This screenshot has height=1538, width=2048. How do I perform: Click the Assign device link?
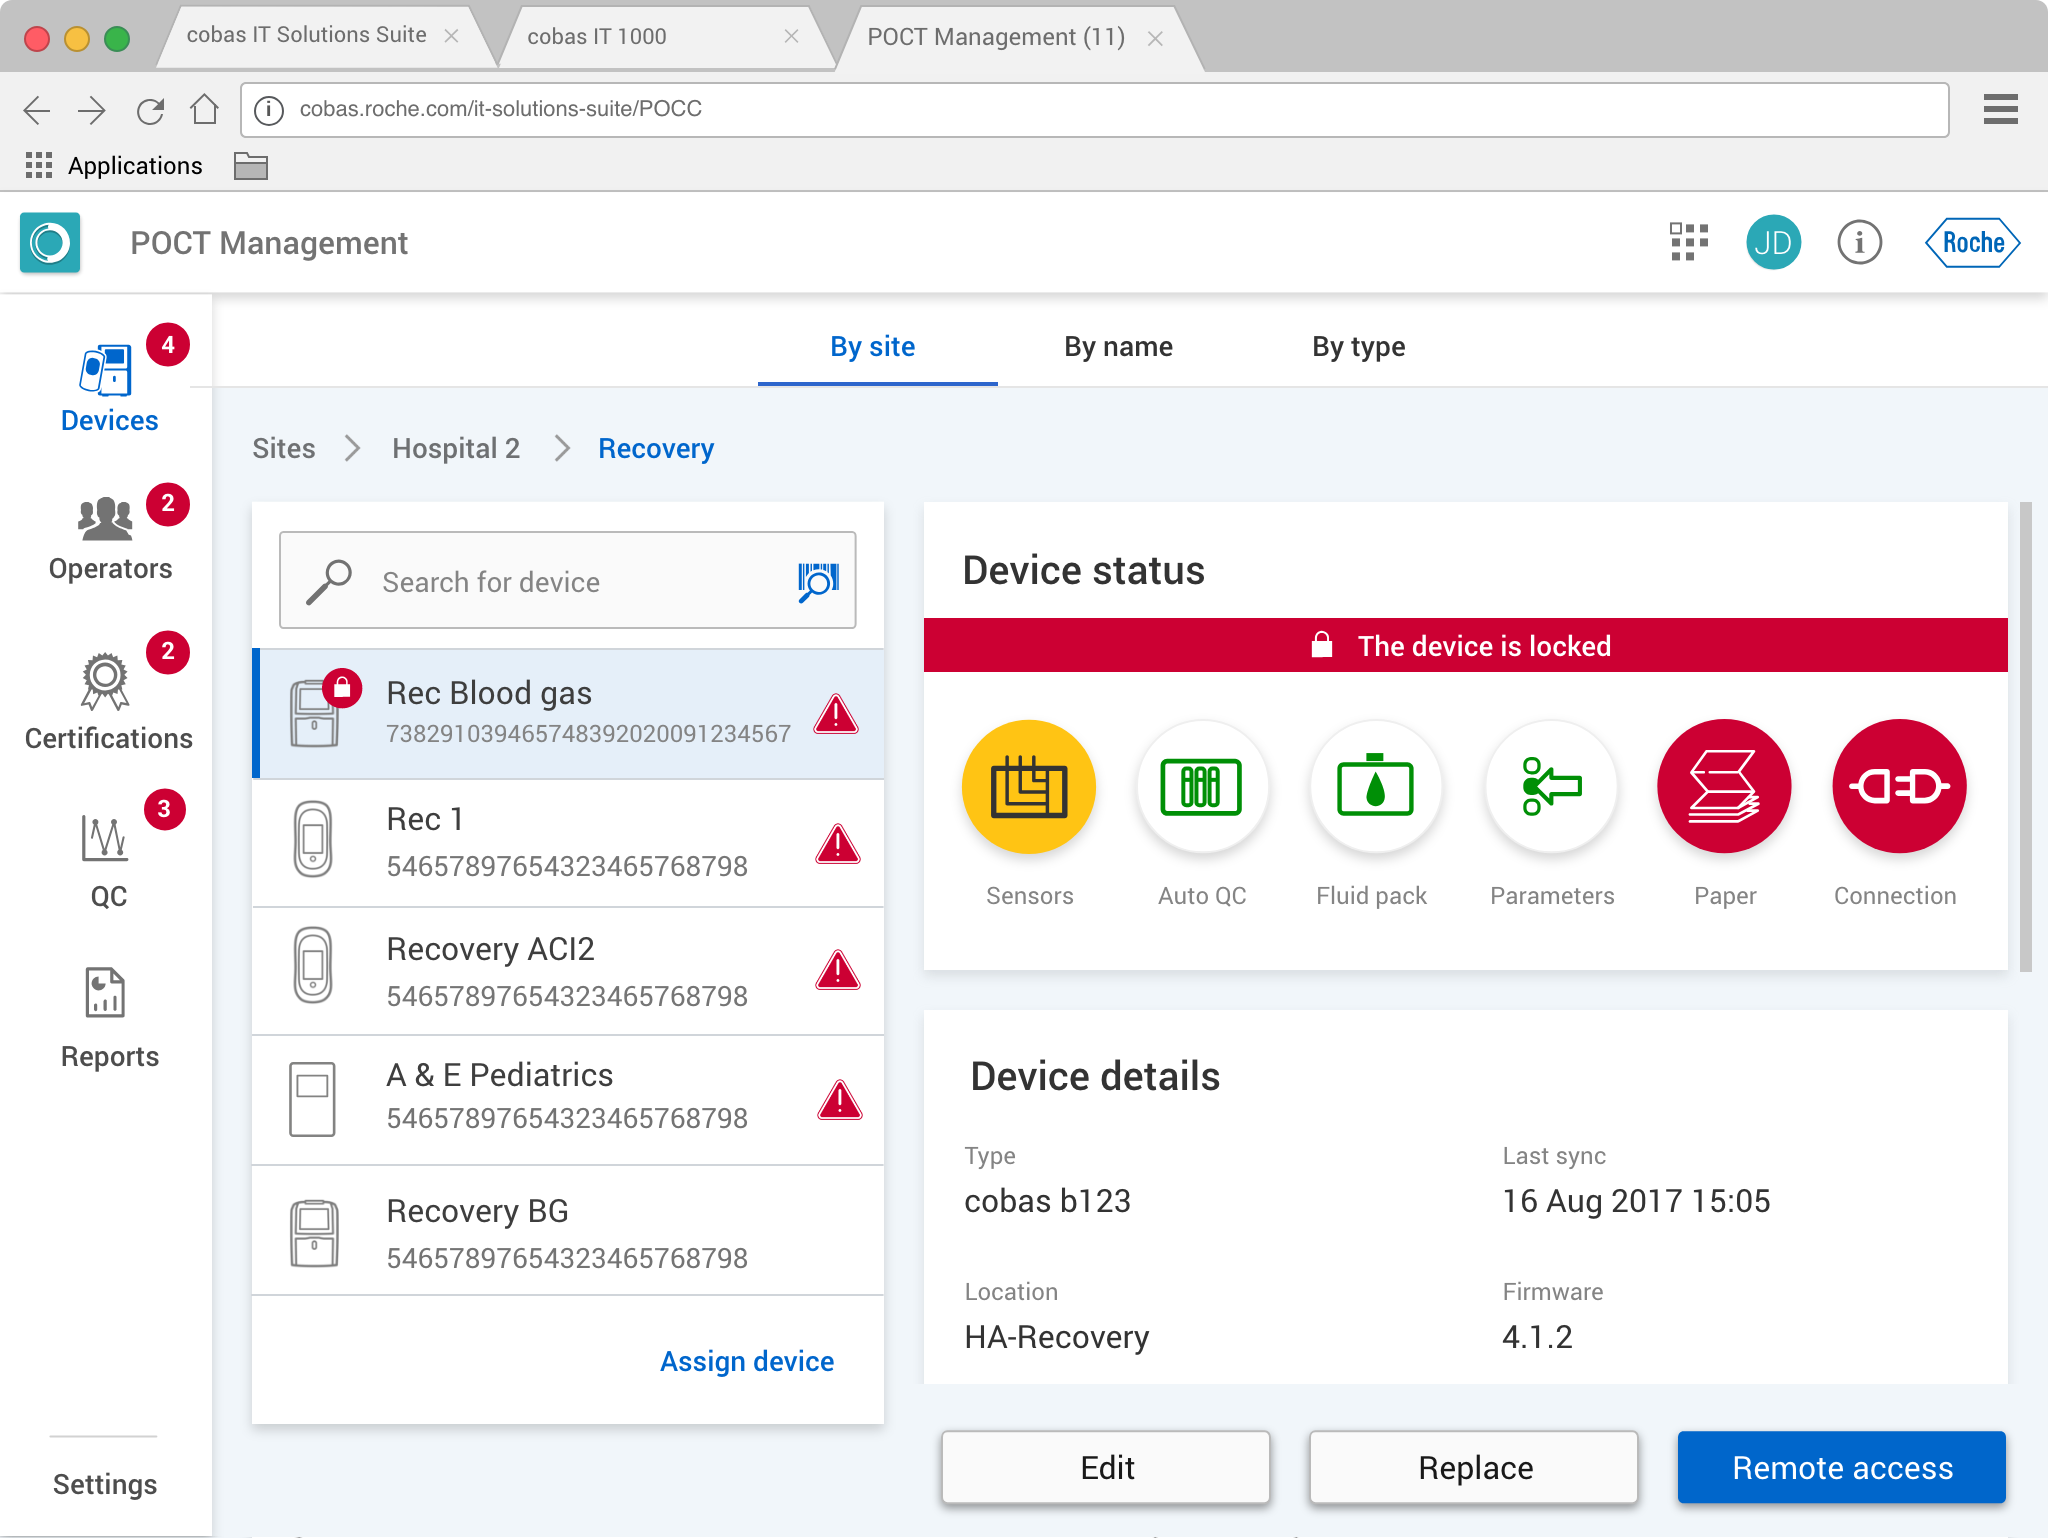[x=746, y=1361]
